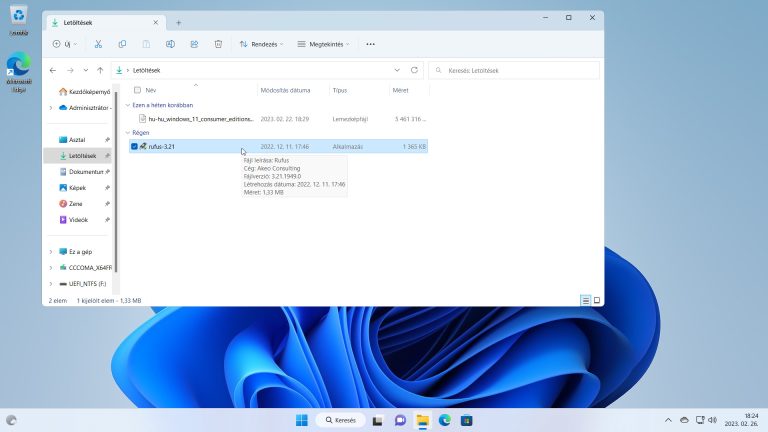Expand the Ez a gép tree node

point(51,252)
